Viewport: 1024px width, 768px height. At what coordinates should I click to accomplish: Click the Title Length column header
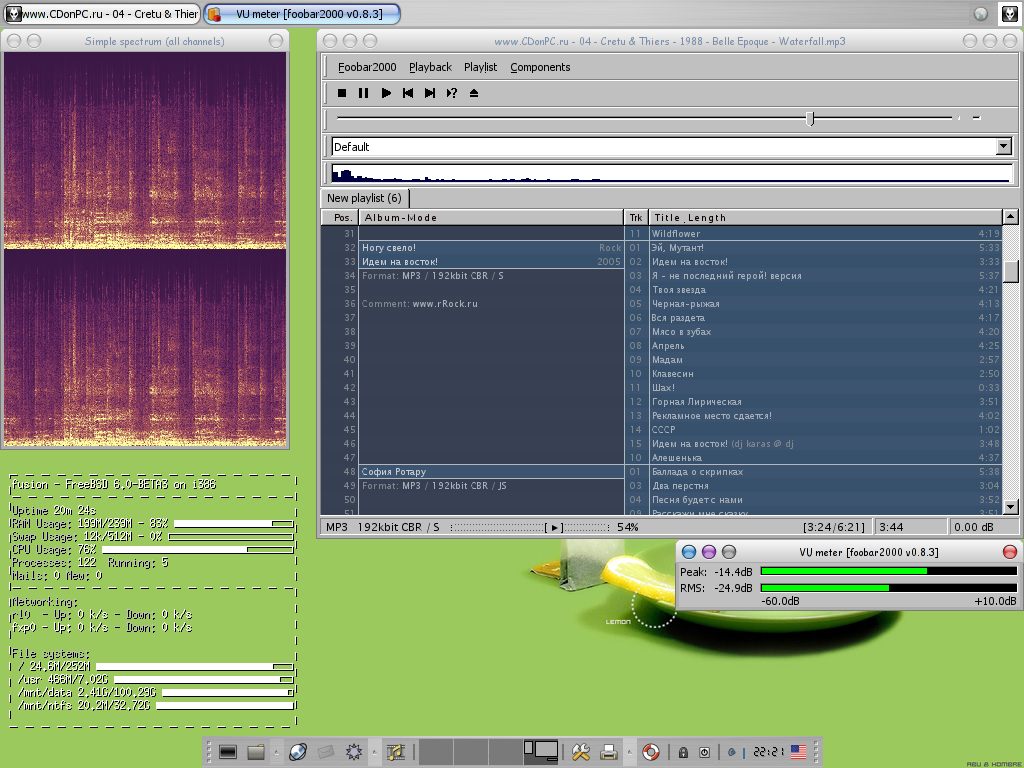pyautogui.click(x=825, y=217)
